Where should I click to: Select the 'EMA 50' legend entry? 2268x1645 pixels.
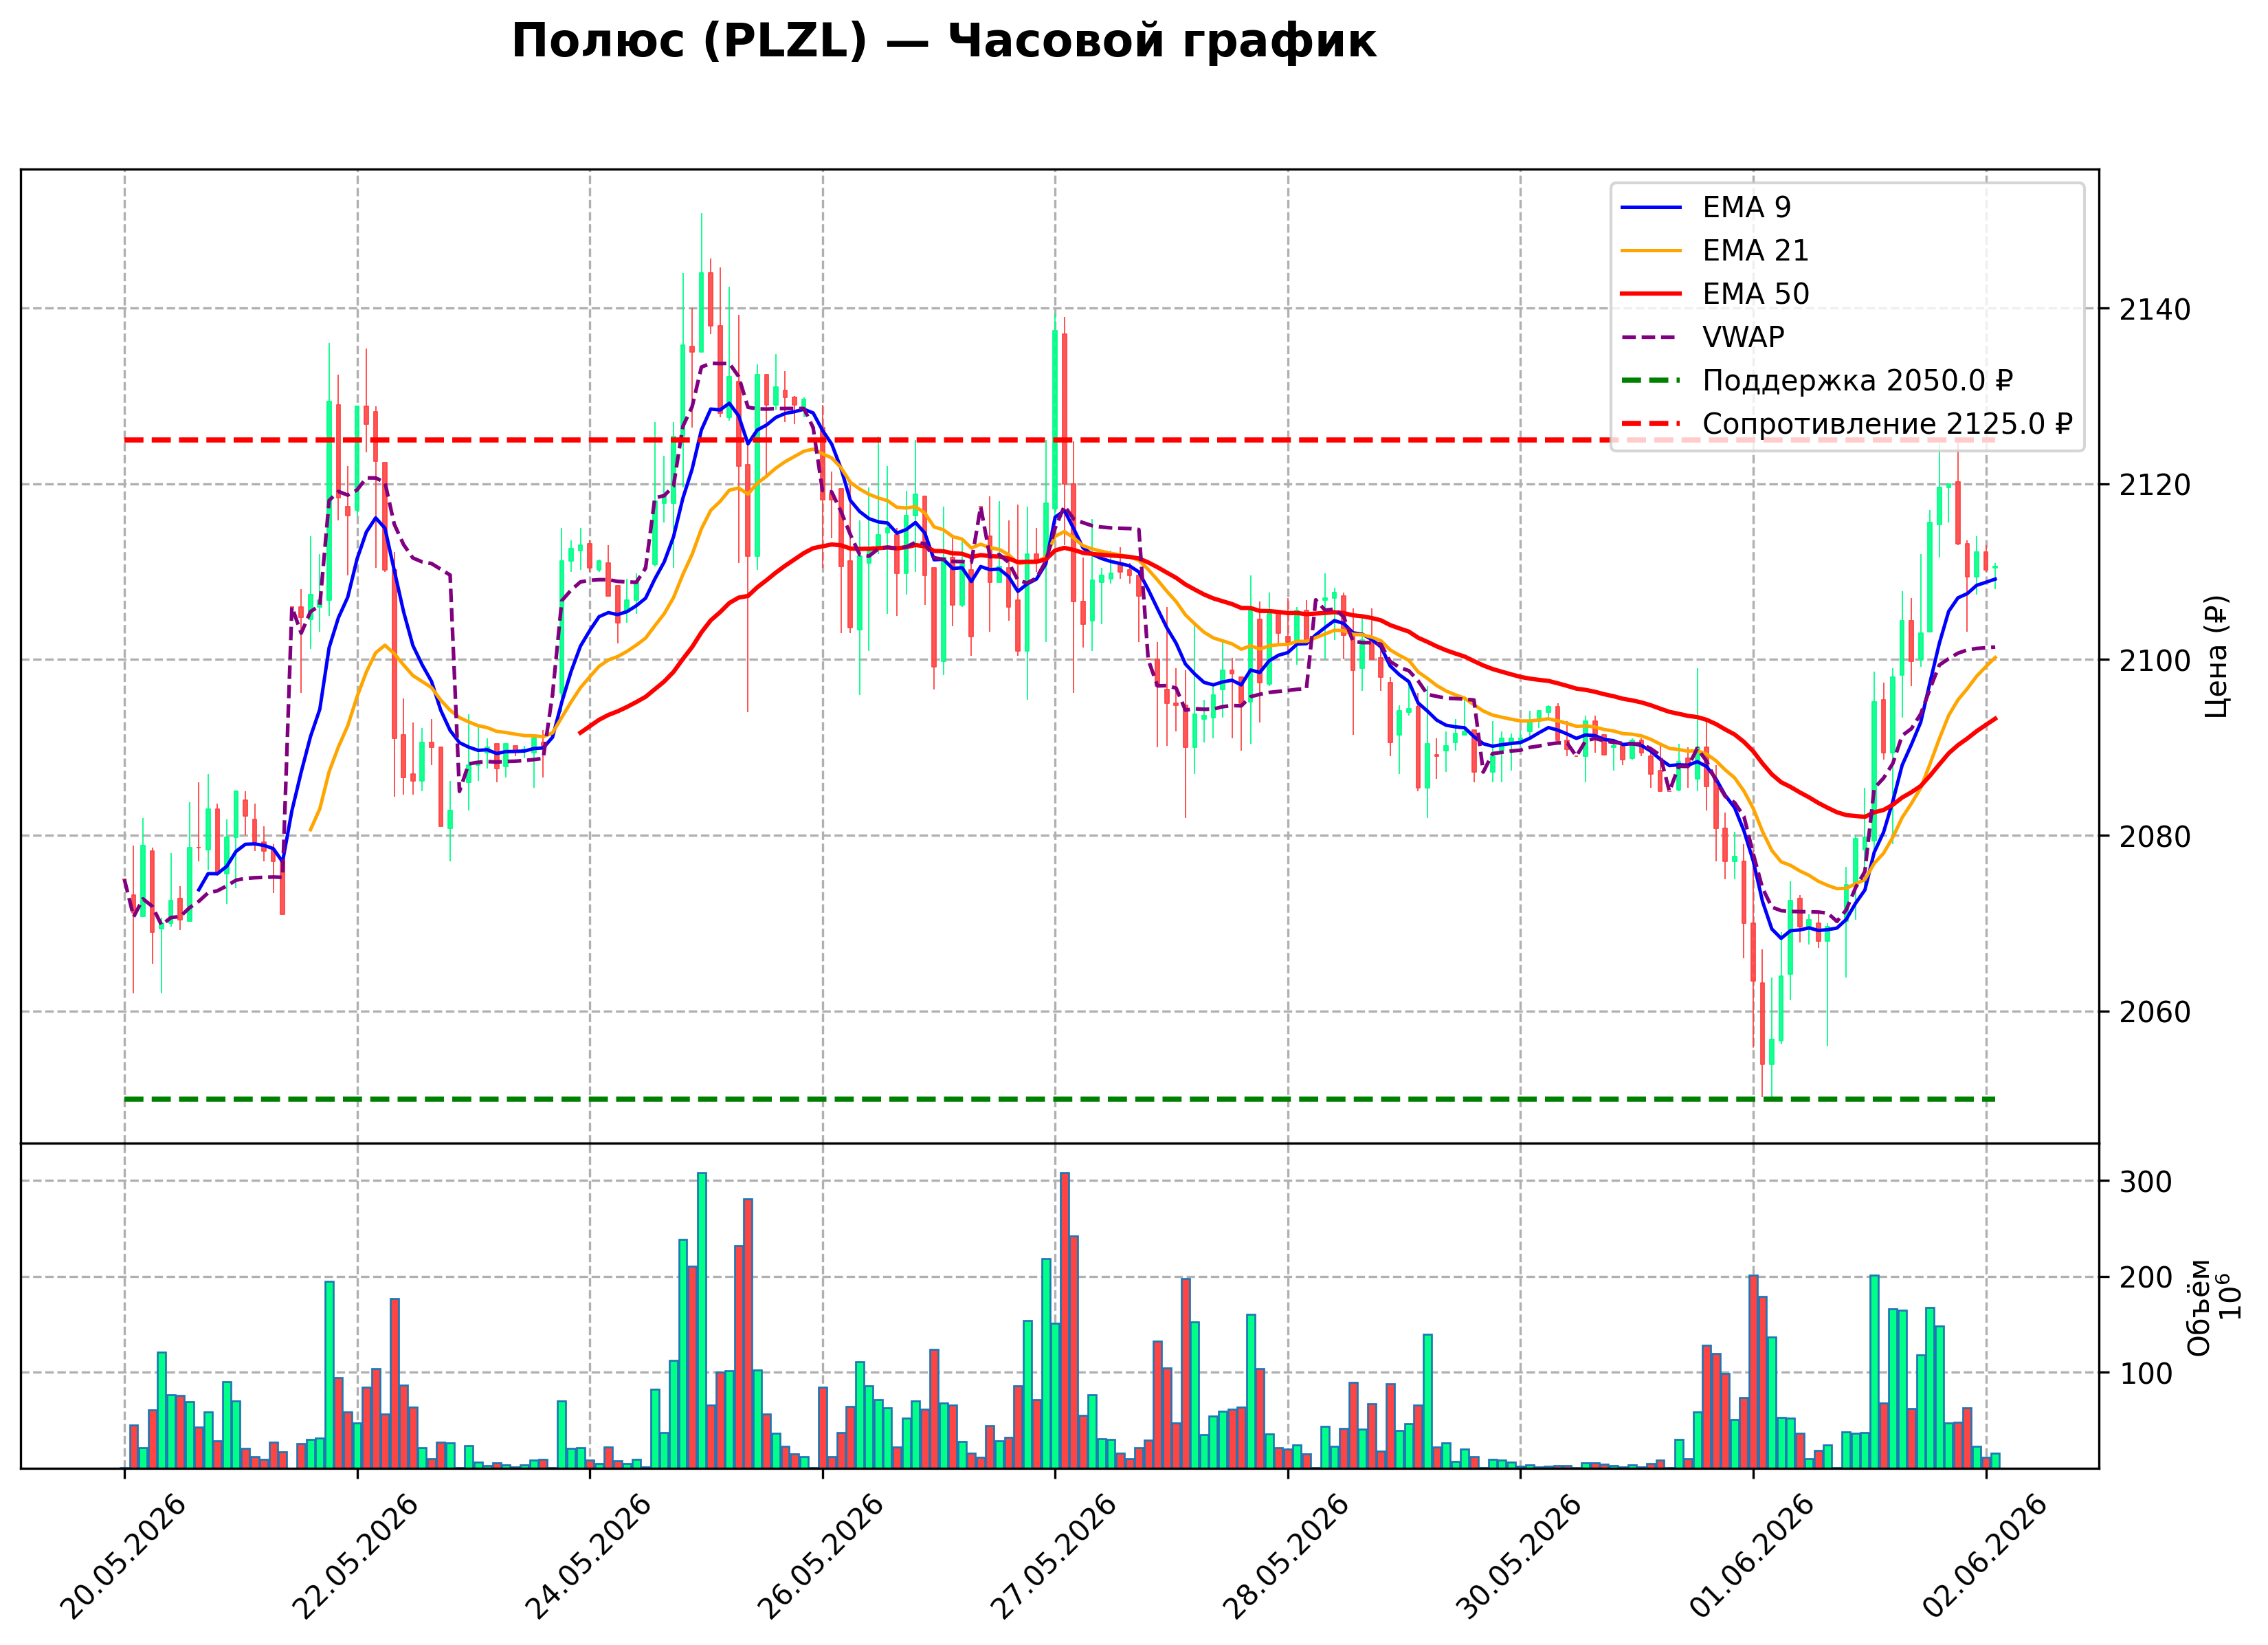1714,294
